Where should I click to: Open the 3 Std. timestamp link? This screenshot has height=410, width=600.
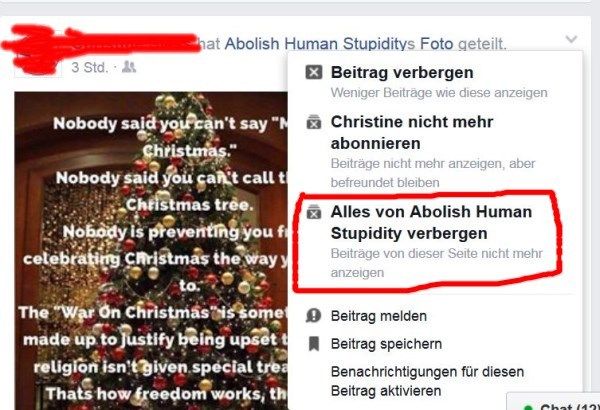tap(89, 67)
